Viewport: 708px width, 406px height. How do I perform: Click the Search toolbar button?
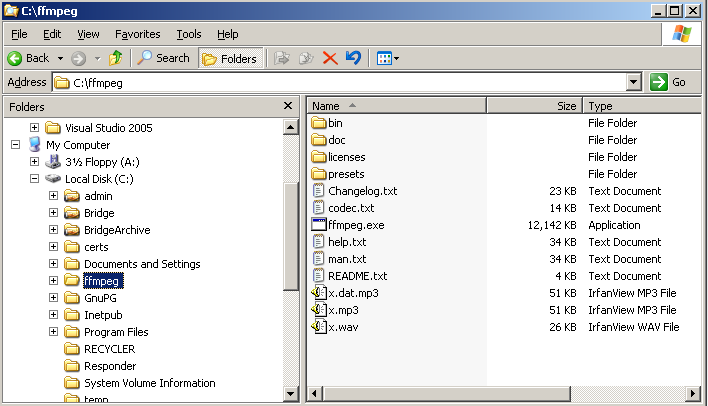click(164, 58)
